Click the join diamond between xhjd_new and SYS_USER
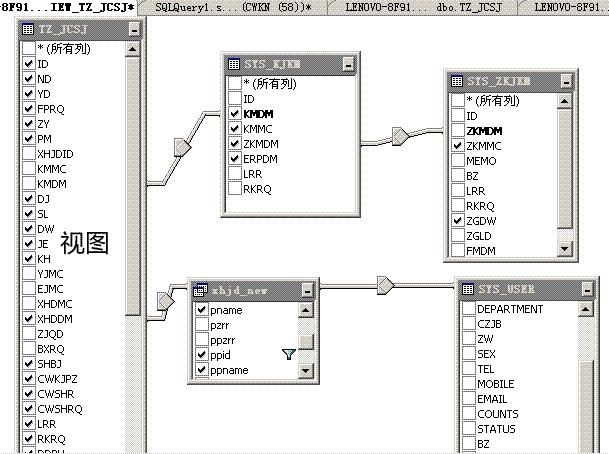609x454 pixels. click(x=386, y=284)
